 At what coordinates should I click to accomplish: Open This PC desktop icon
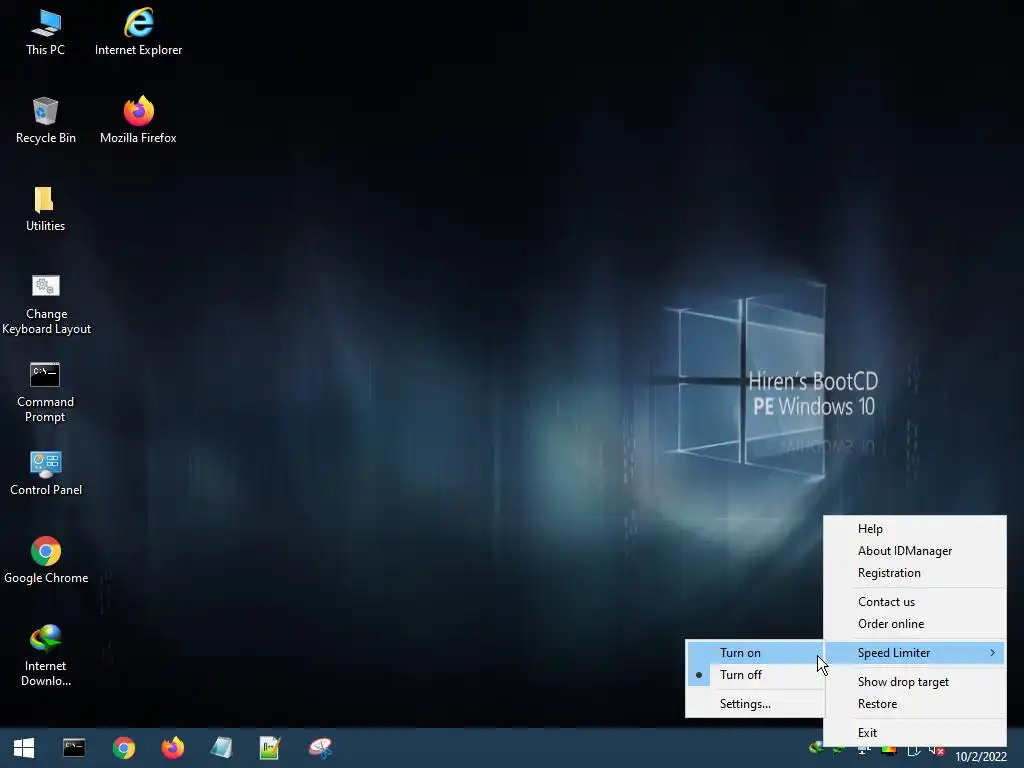(x=46, y=33)
